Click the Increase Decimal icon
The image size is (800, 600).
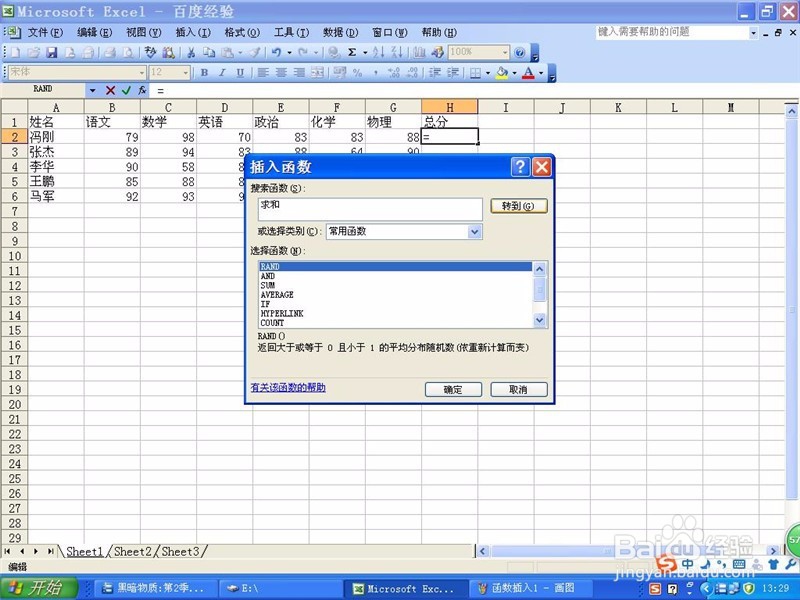point(393,73)
